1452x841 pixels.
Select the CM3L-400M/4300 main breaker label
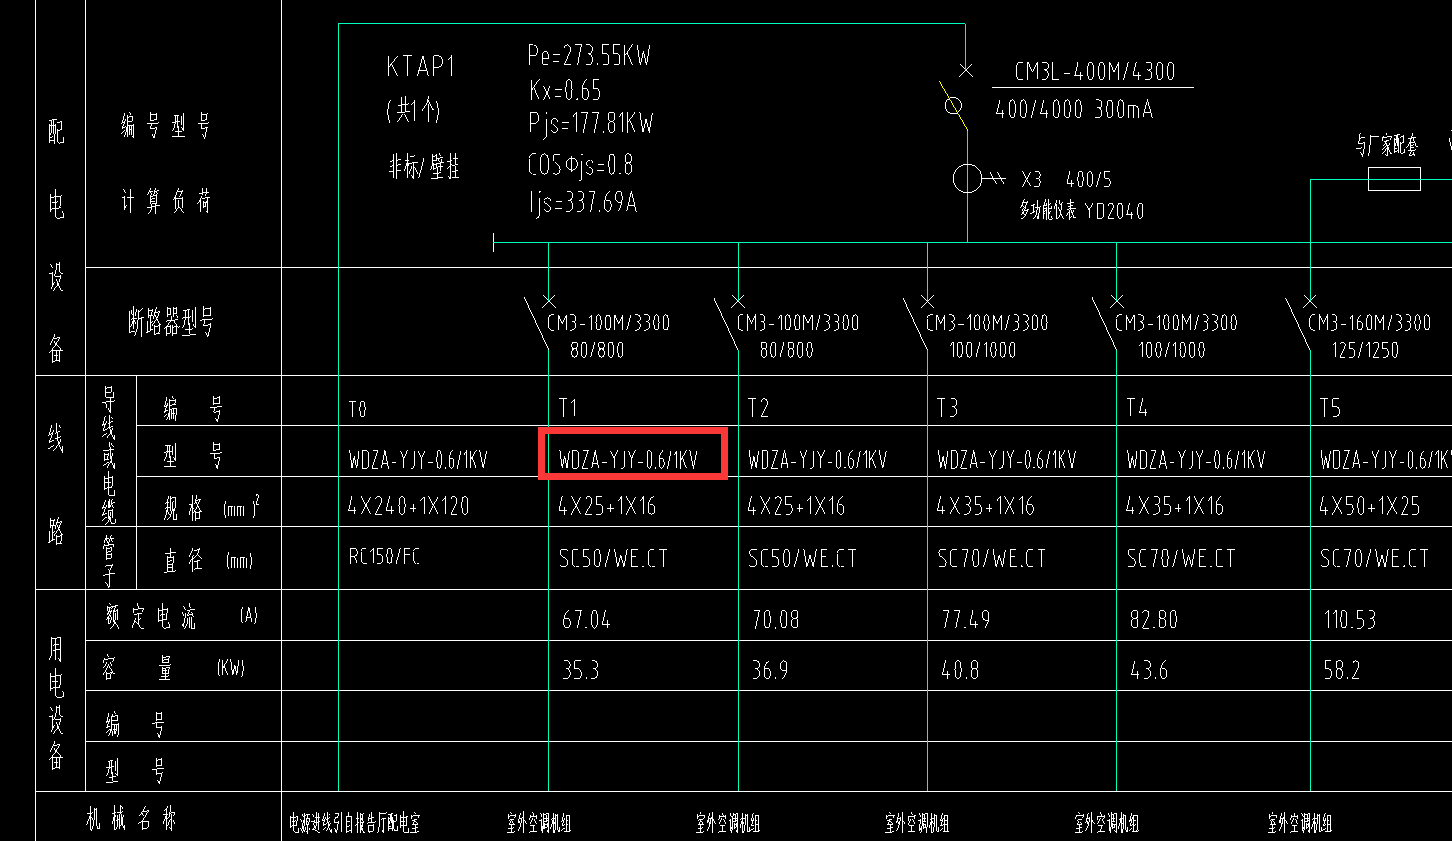click(x=1095, y=72)
